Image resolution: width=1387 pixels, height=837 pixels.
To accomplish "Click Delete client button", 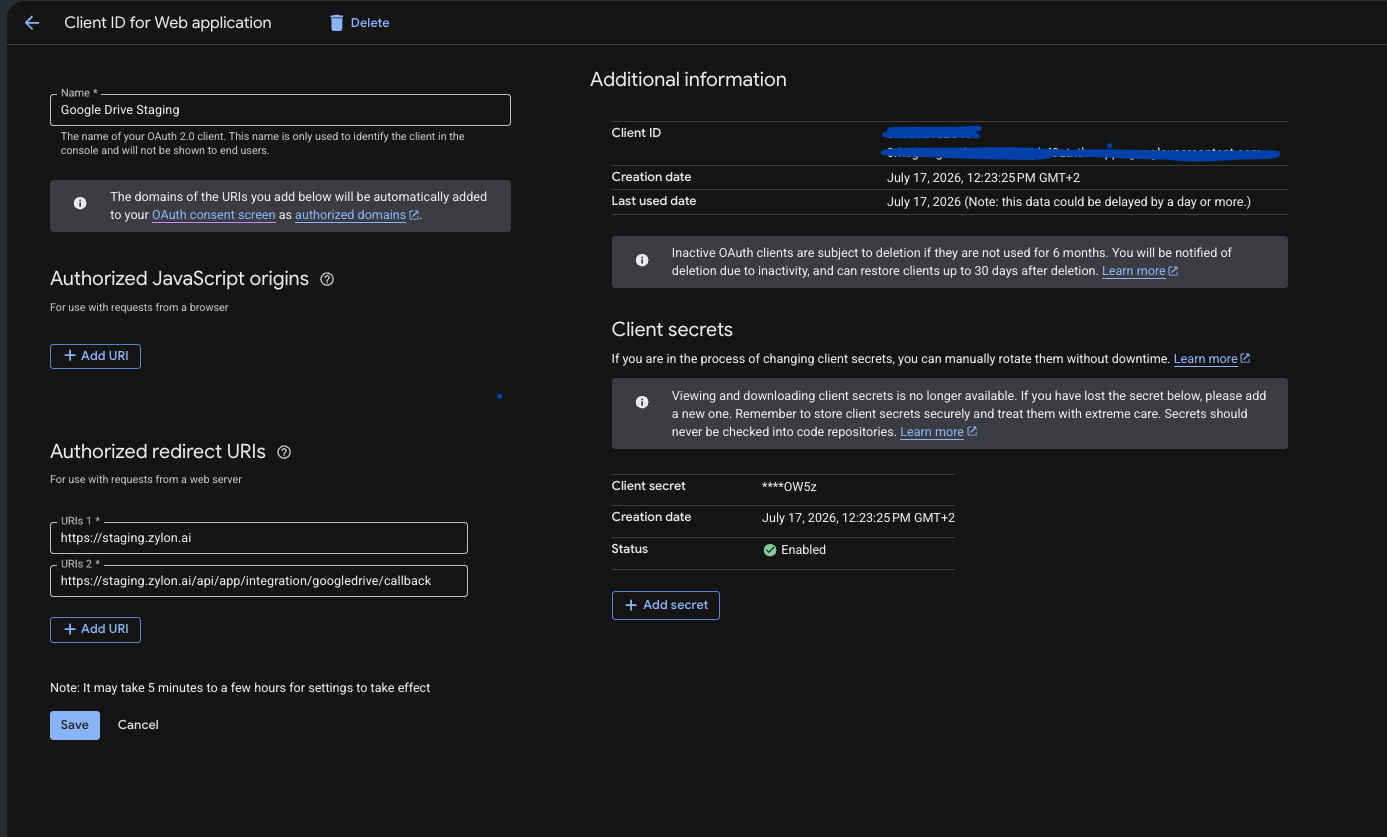I will point(359,22).
